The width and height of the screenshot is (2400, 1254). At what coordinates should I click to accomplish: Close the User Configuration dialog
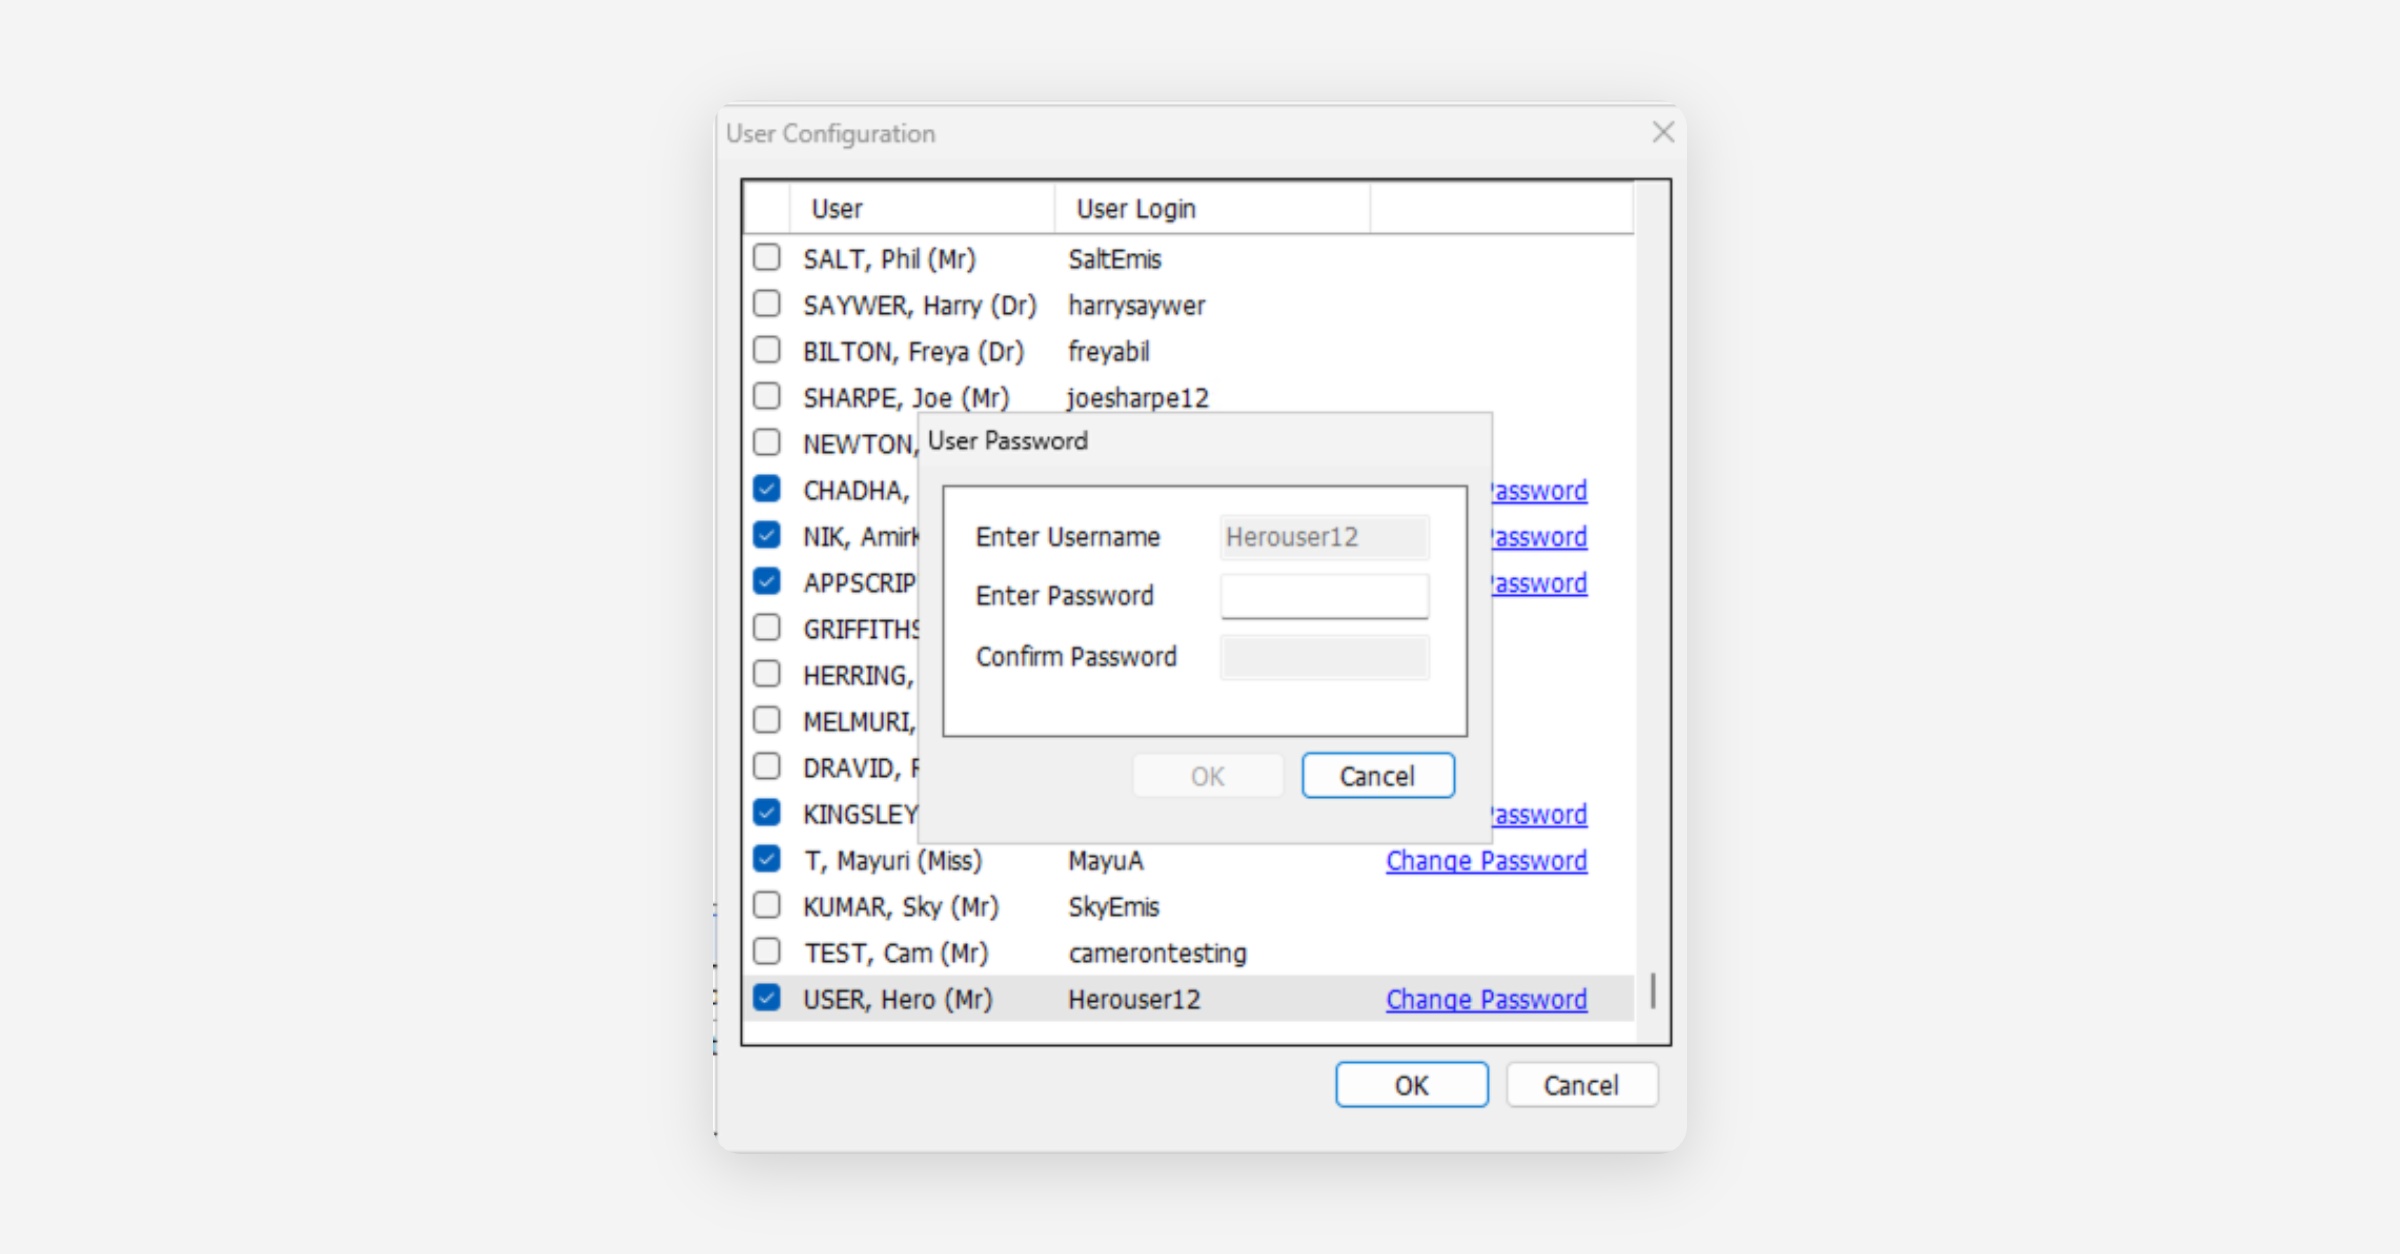tap(1662, 132)
